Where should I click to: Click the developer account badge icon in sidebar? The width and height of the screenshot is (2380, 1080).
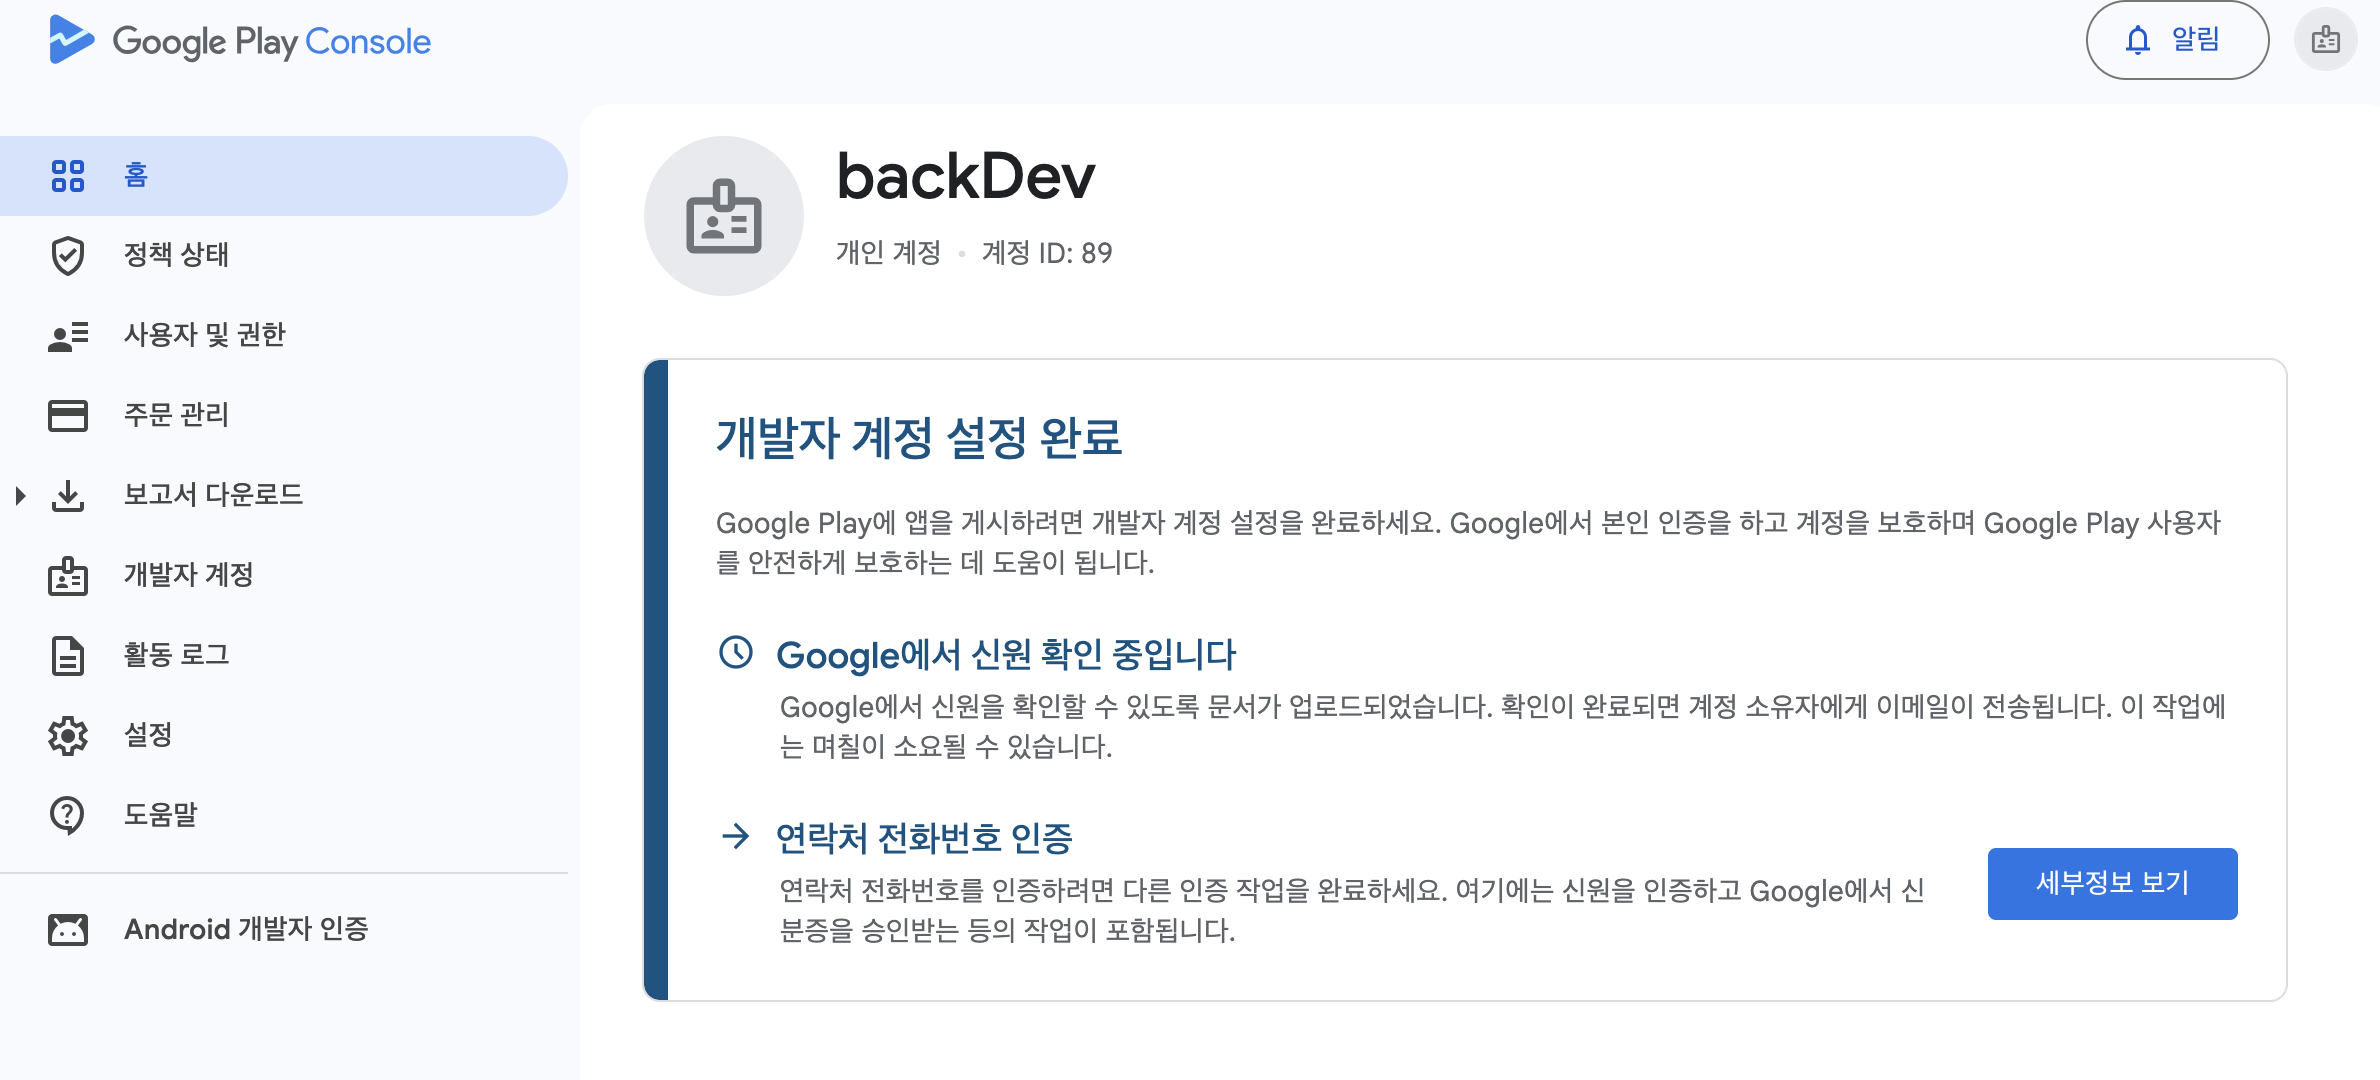click(x=68, y=576)
